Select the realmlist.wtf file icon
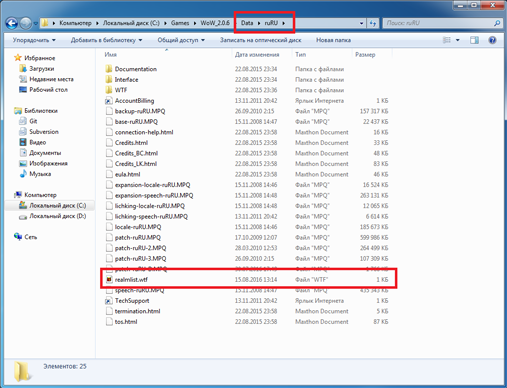Screen dimensions: 507x388 click(x=109, y=279)
